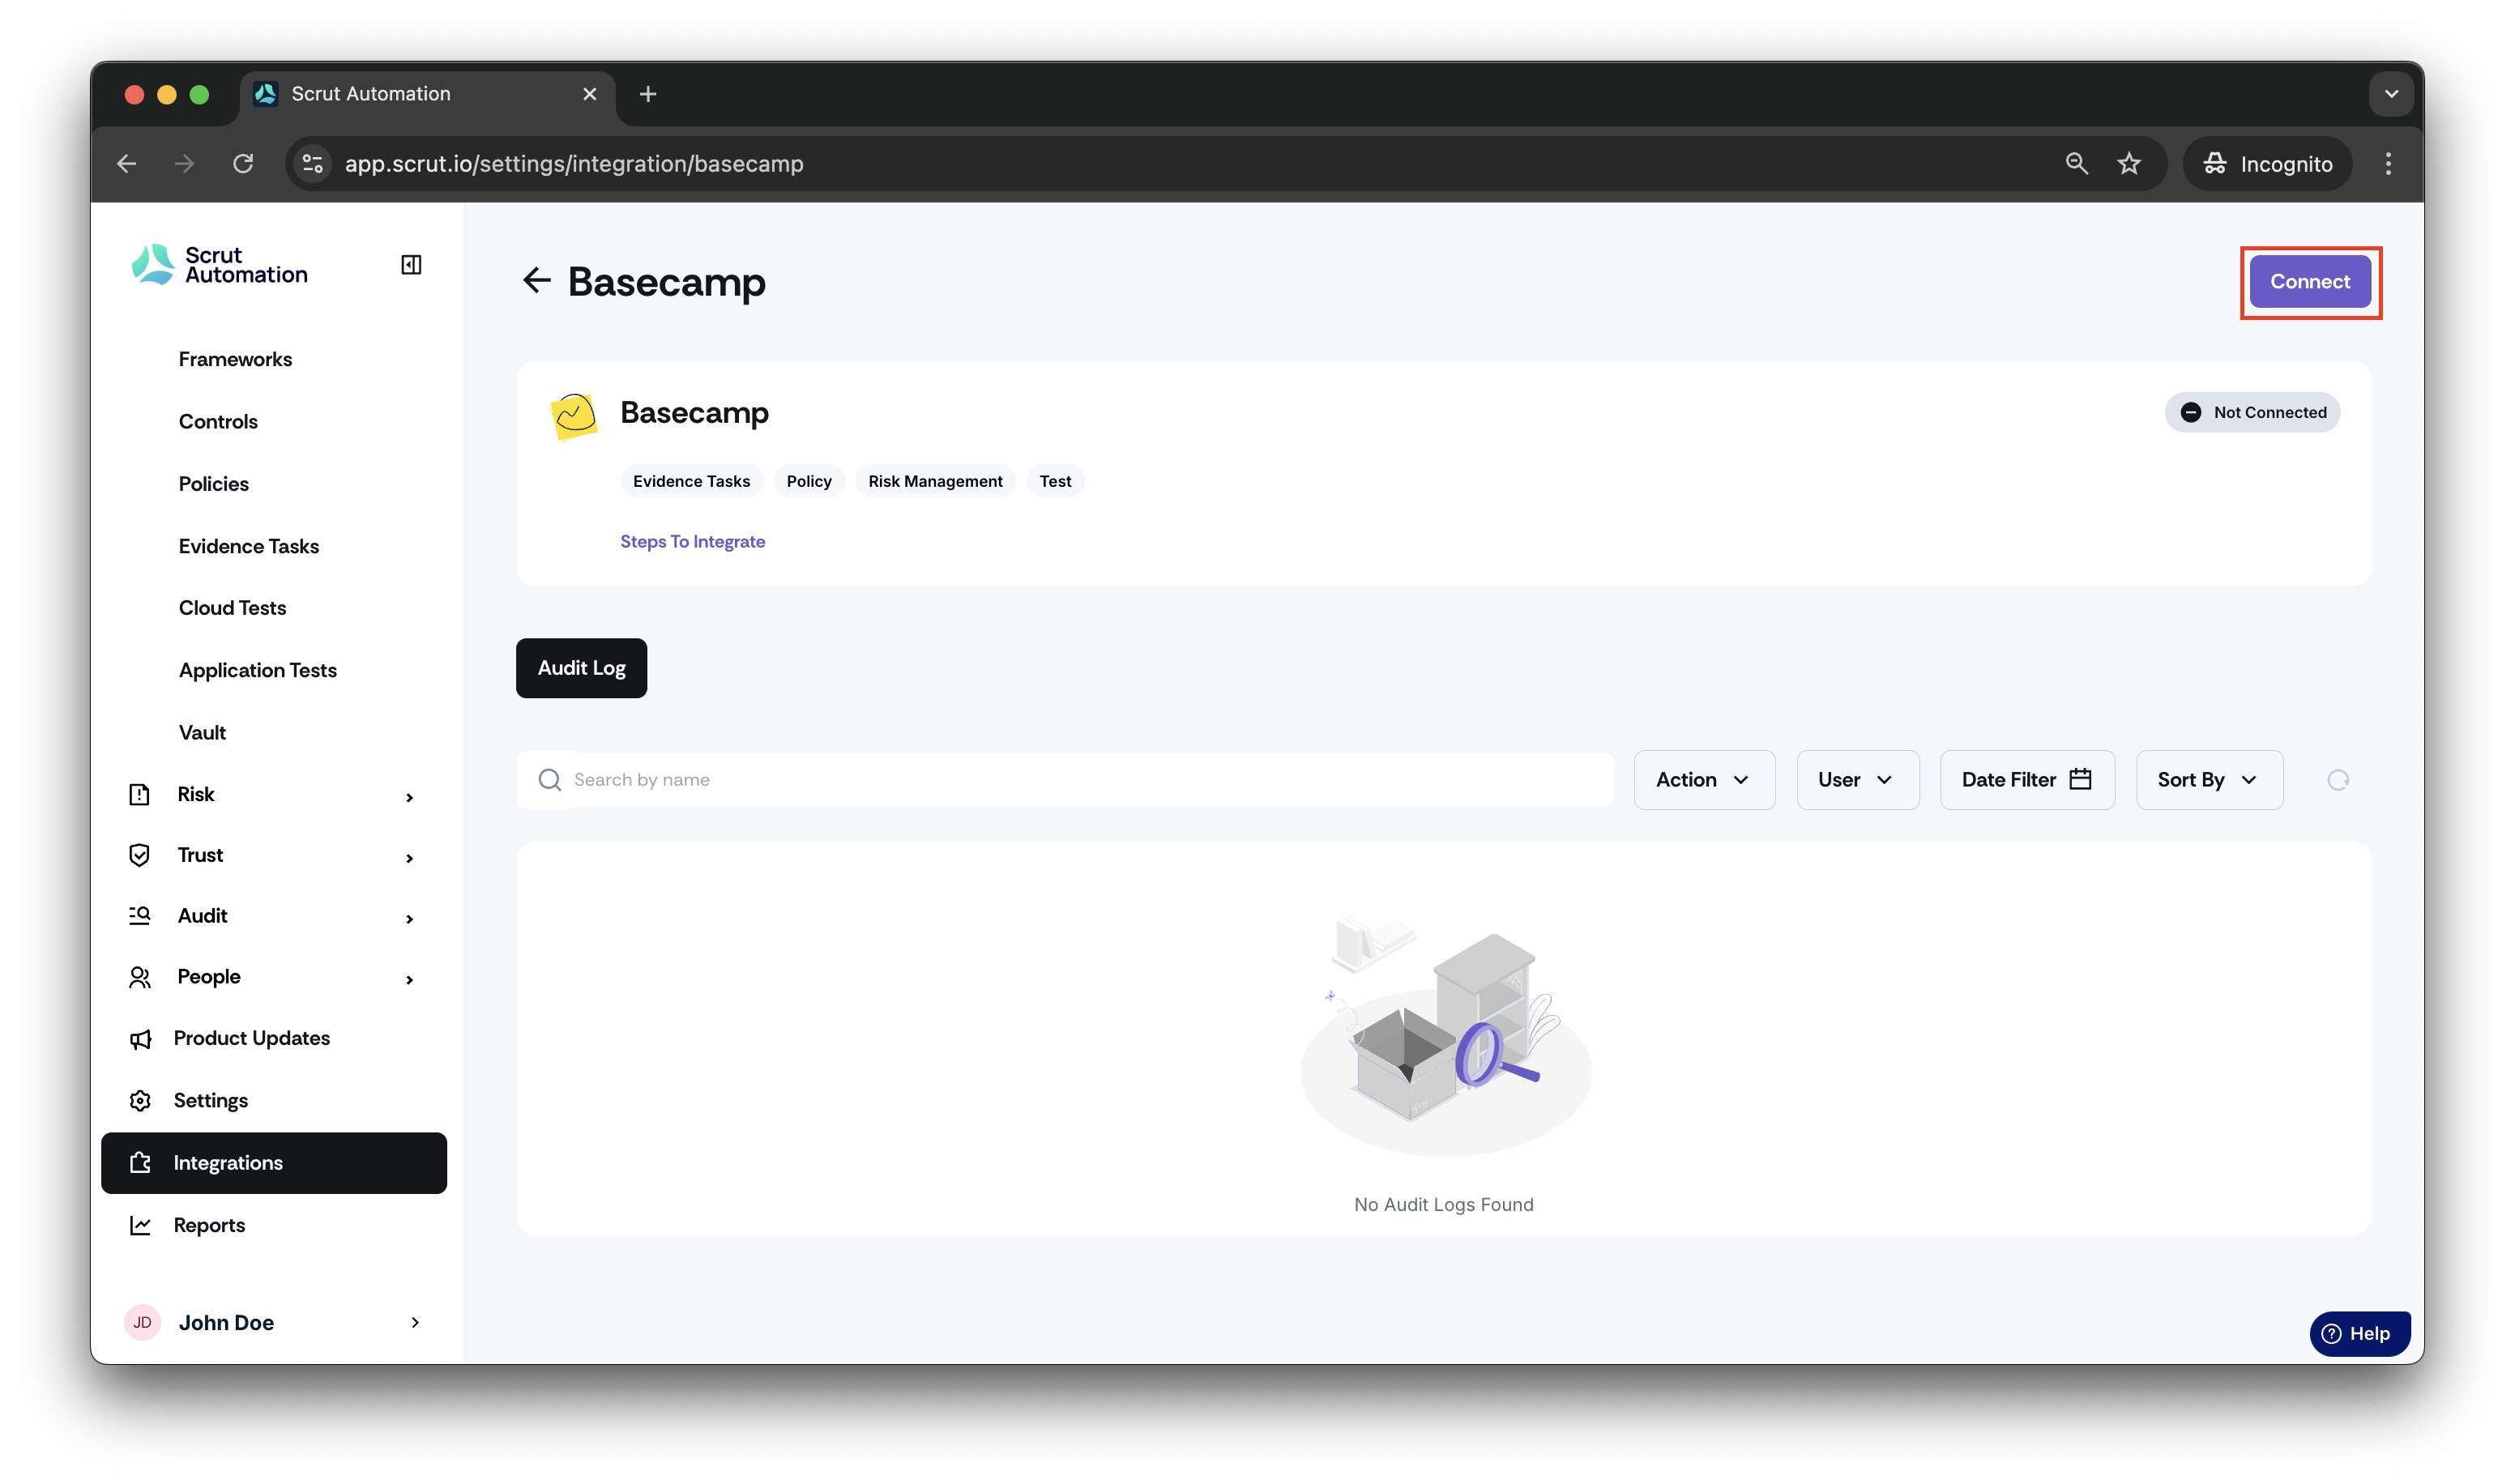Open the Steps To Integrate link

[692, 542]
